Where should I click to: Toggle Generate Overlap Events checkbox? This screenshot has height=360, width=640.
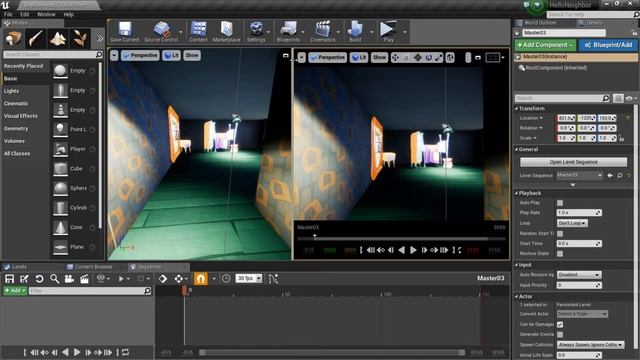560,335
